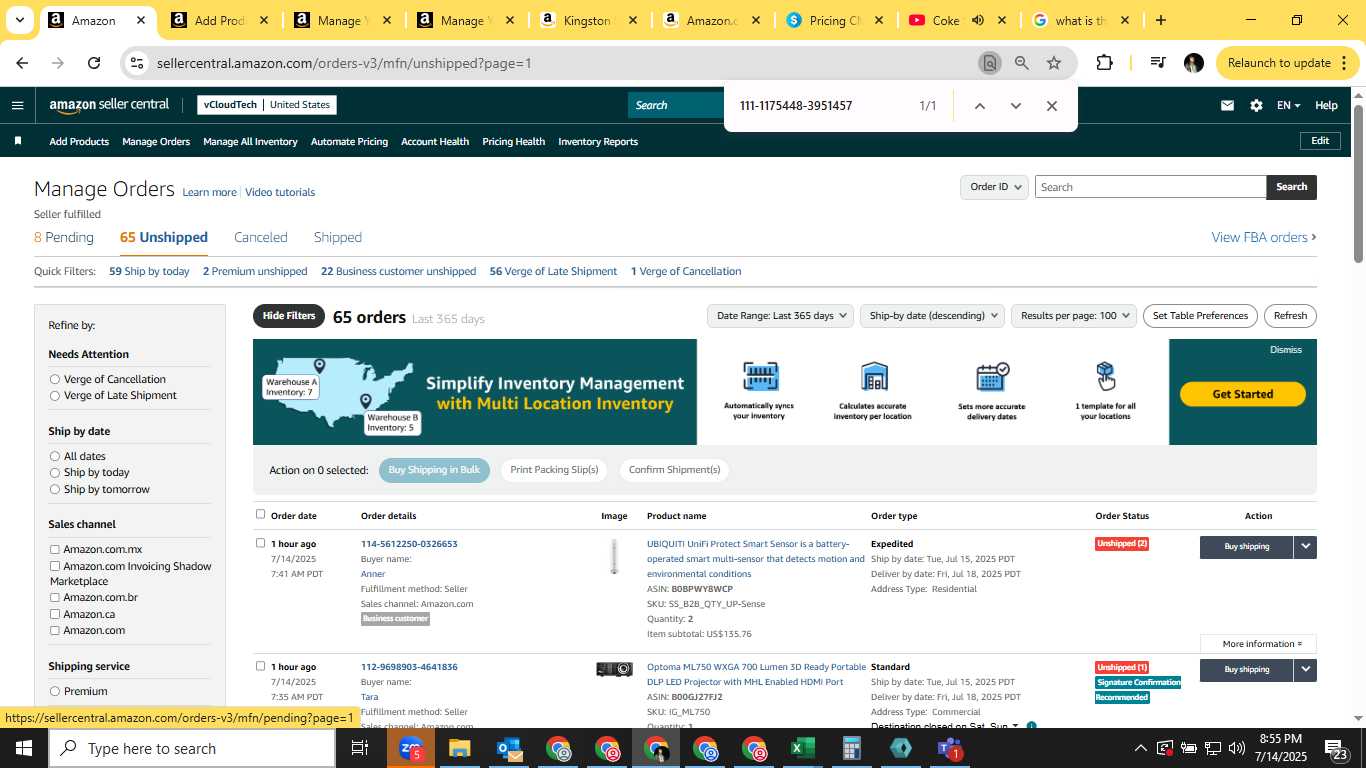Image resolution: width=1366 pixels, height=768 pixels.
Task: Open the Seller Central hamburger menu
Action: coord(17,105)
